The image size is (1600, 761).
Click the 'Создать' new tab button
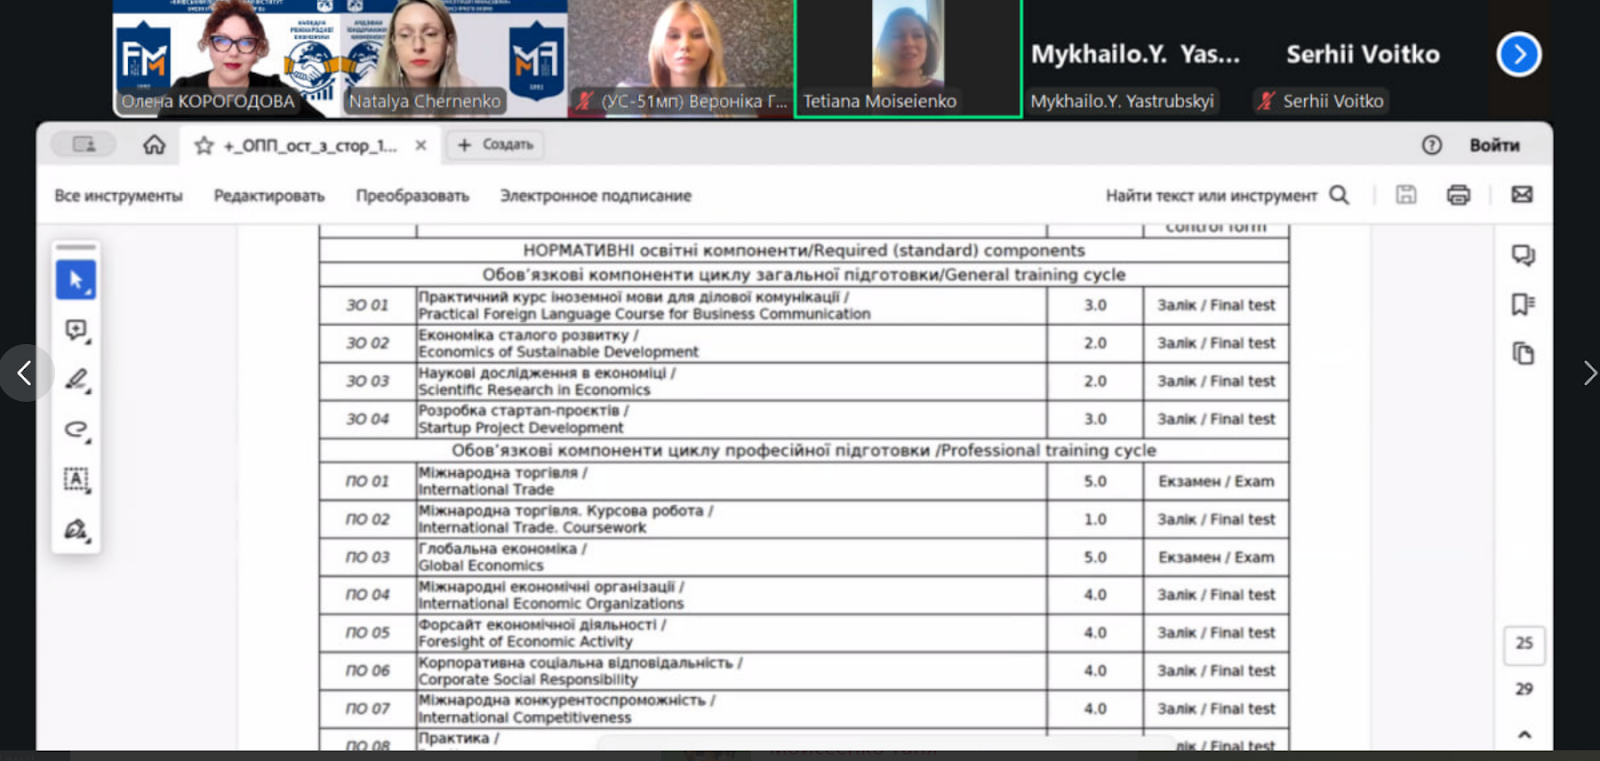496,145
